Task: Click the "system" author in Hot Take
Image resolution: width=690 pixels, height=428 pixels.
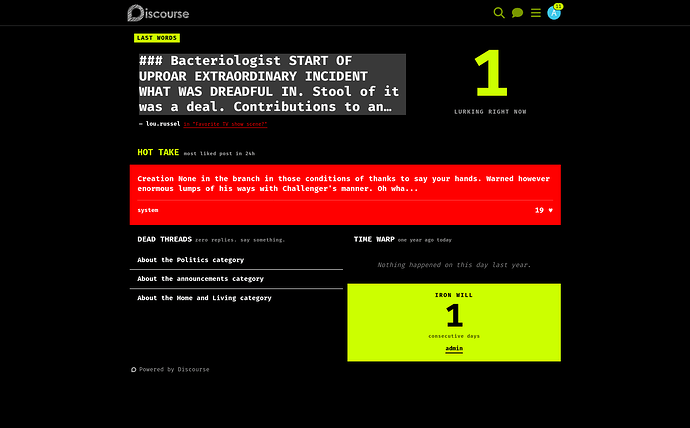Action: (147, 210)
